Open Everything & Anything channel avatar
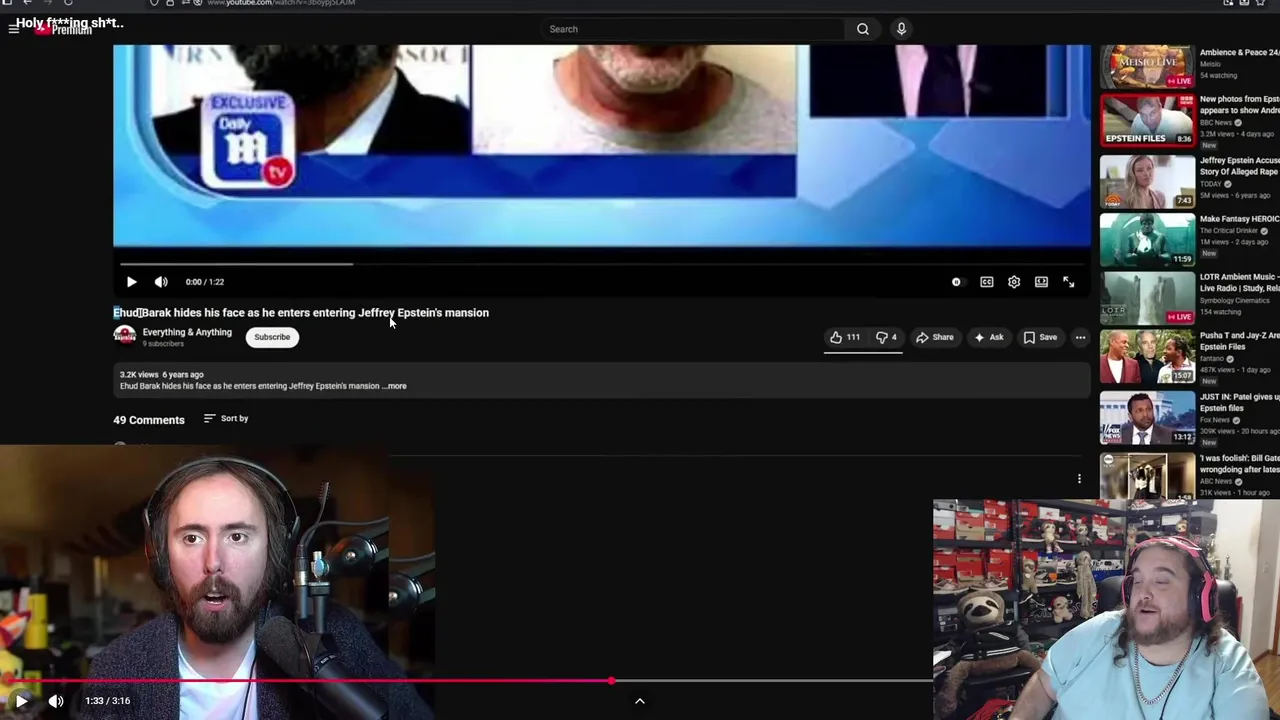 point(124,336)
